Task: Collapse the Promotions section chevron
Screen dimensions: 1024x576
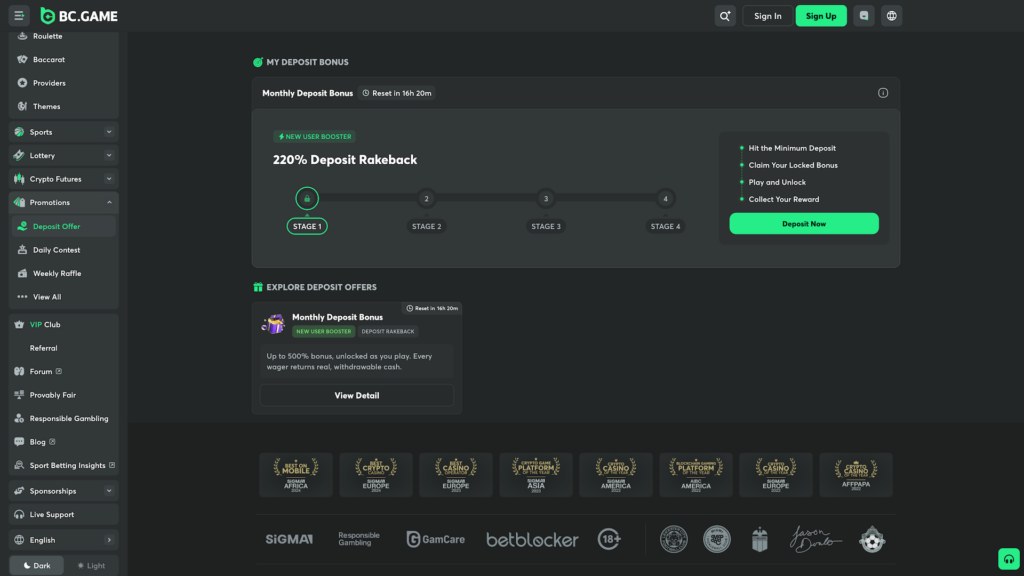Action: click(x=109, y=202)
